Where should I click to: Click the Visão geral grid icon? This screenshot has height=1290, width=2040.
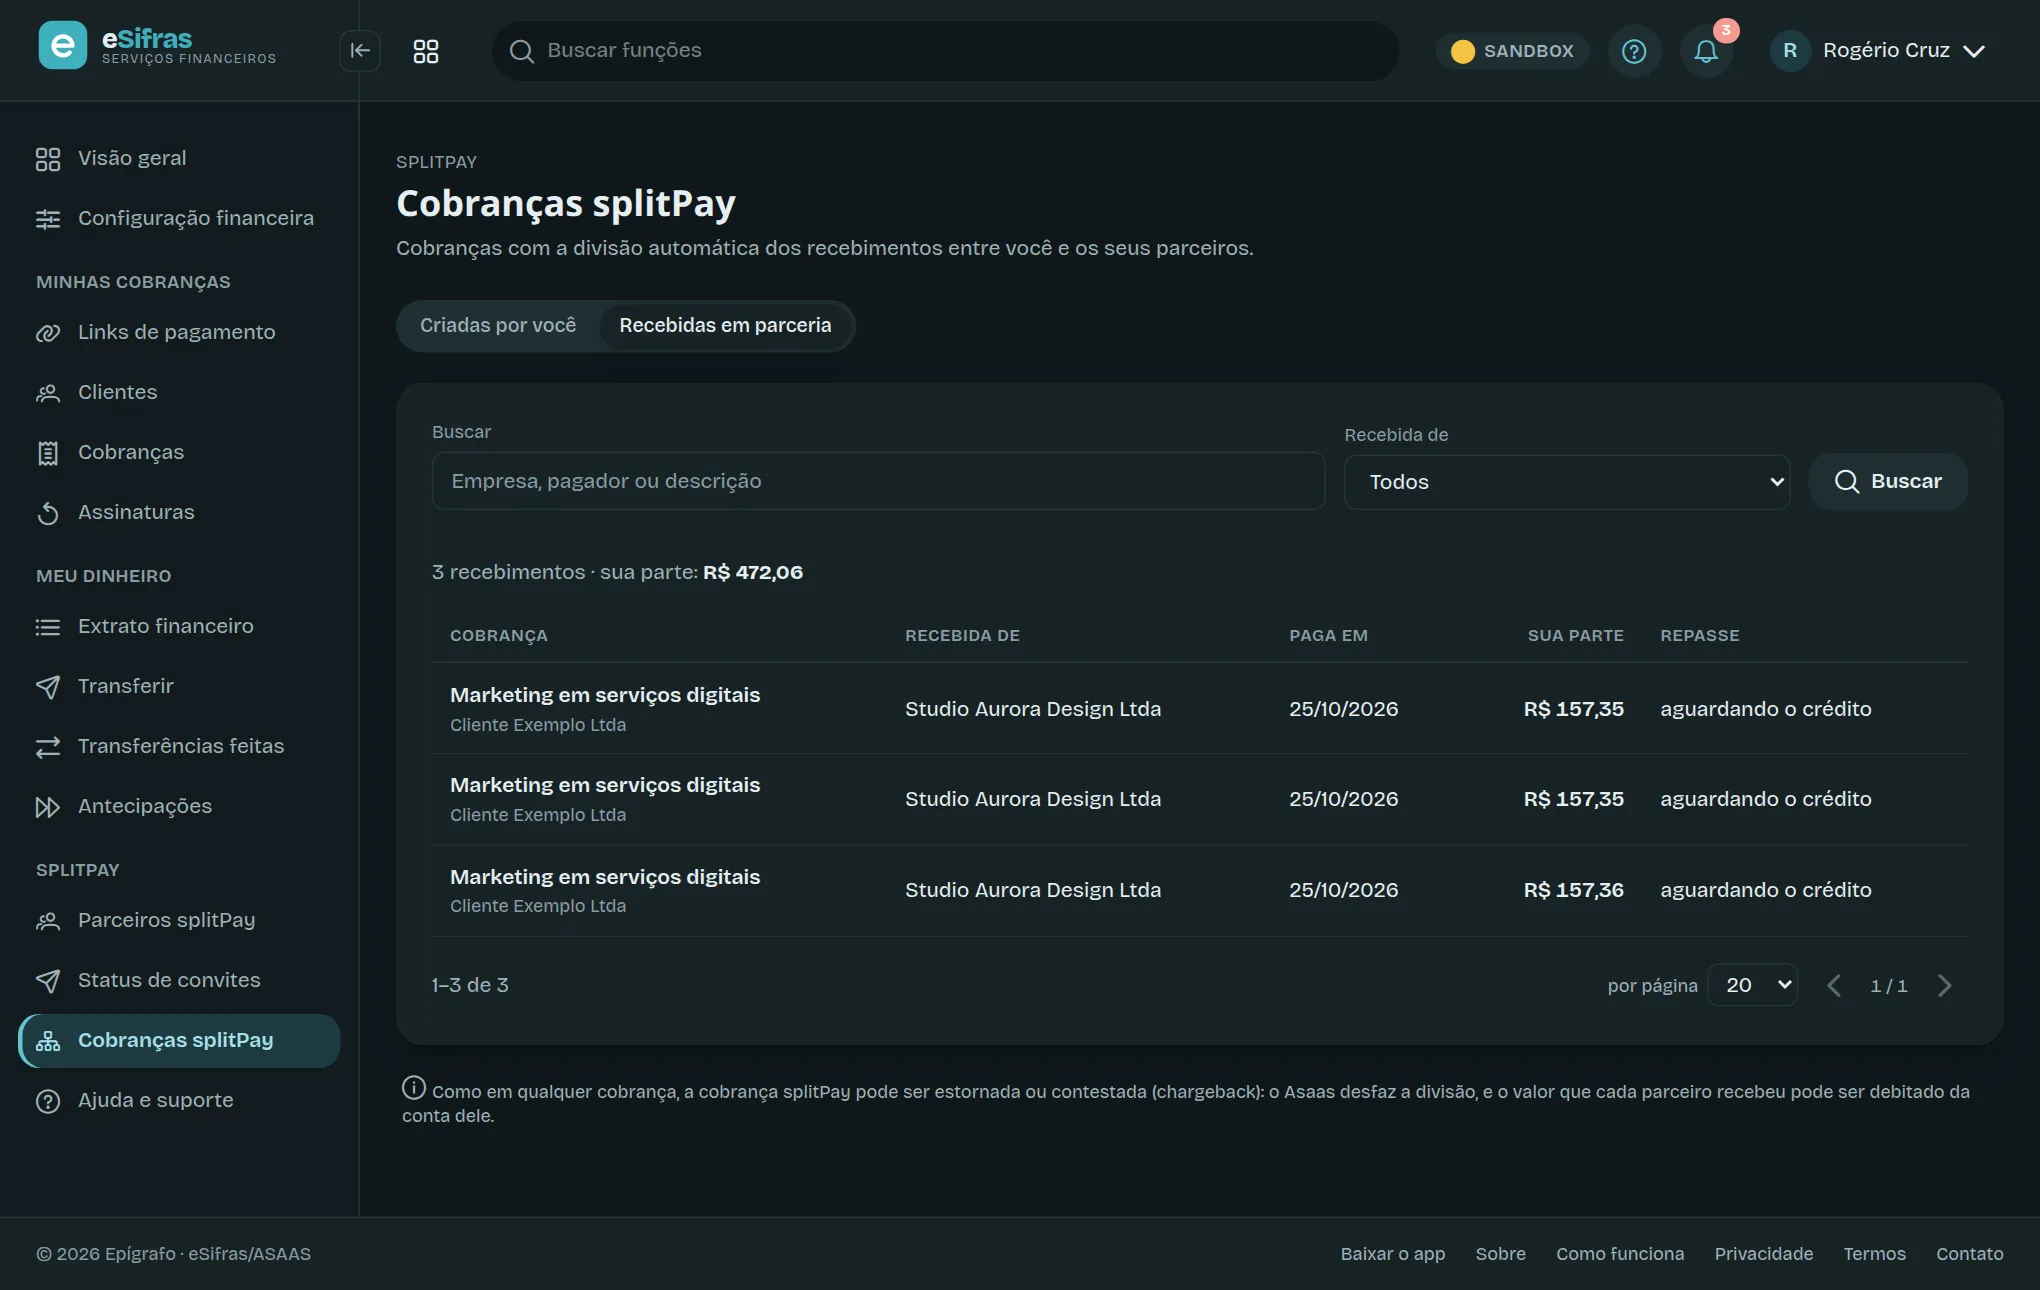[x=48, y=159]
